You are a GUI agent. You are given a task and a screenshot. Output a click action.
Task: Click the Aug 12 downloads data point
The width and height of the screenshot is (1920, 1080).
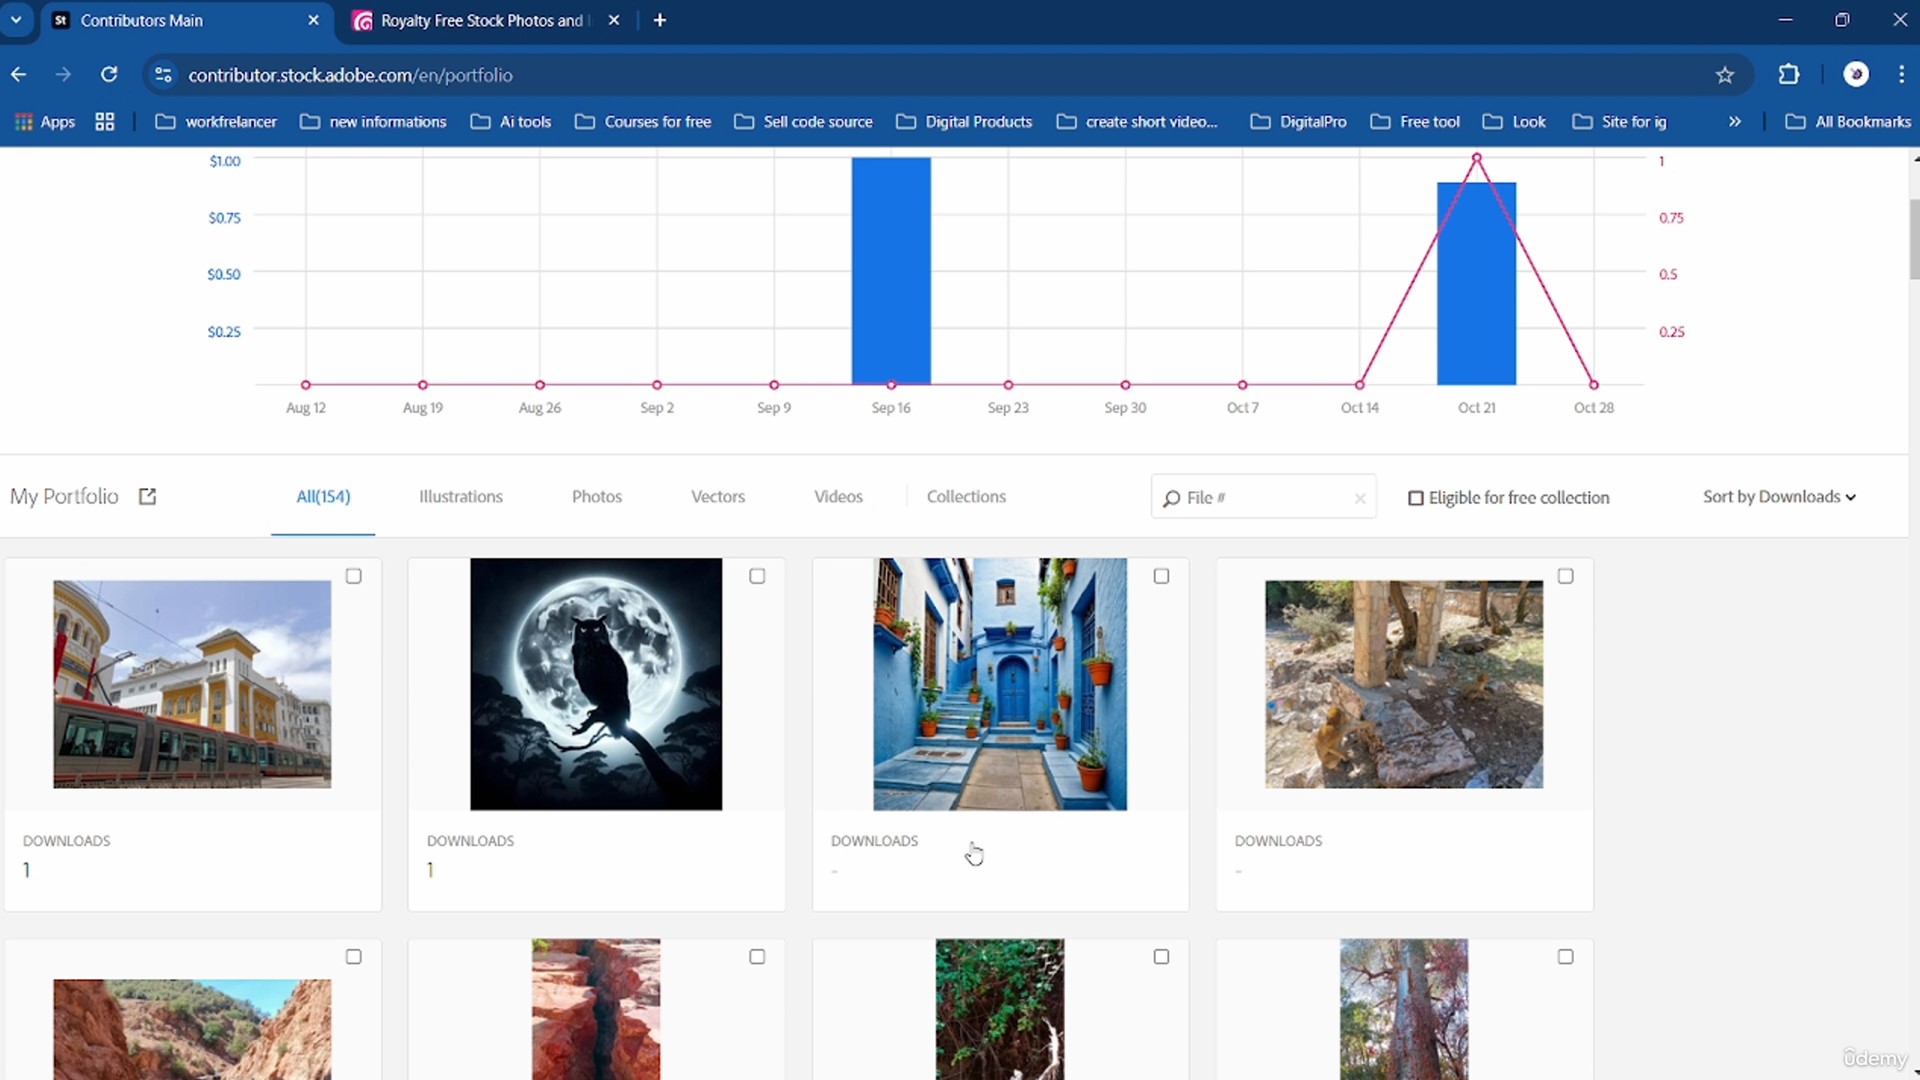click(306, 385)
